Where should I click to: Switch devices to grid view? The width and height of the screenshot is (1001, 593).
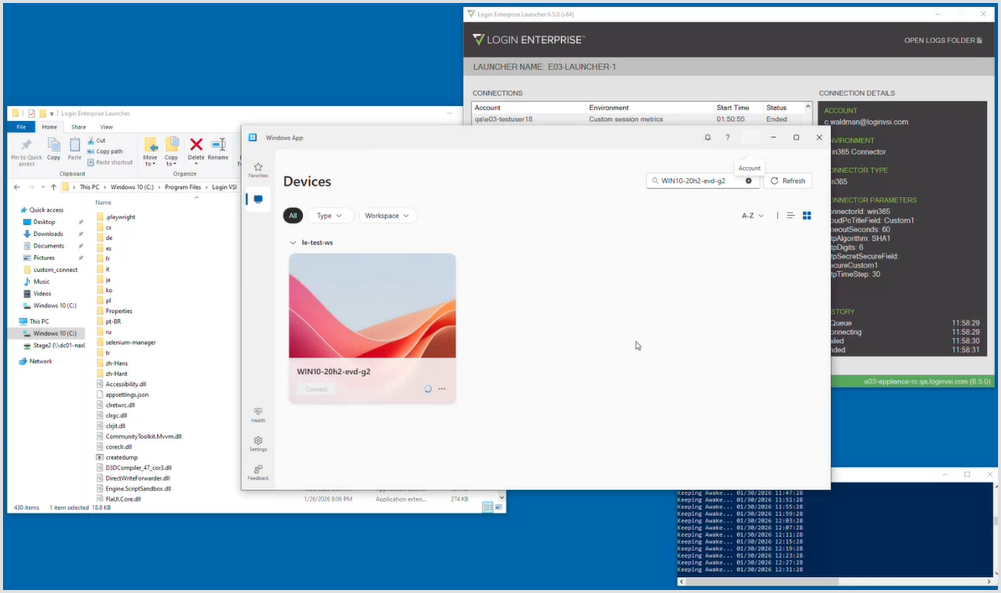(x=807, y=215)
